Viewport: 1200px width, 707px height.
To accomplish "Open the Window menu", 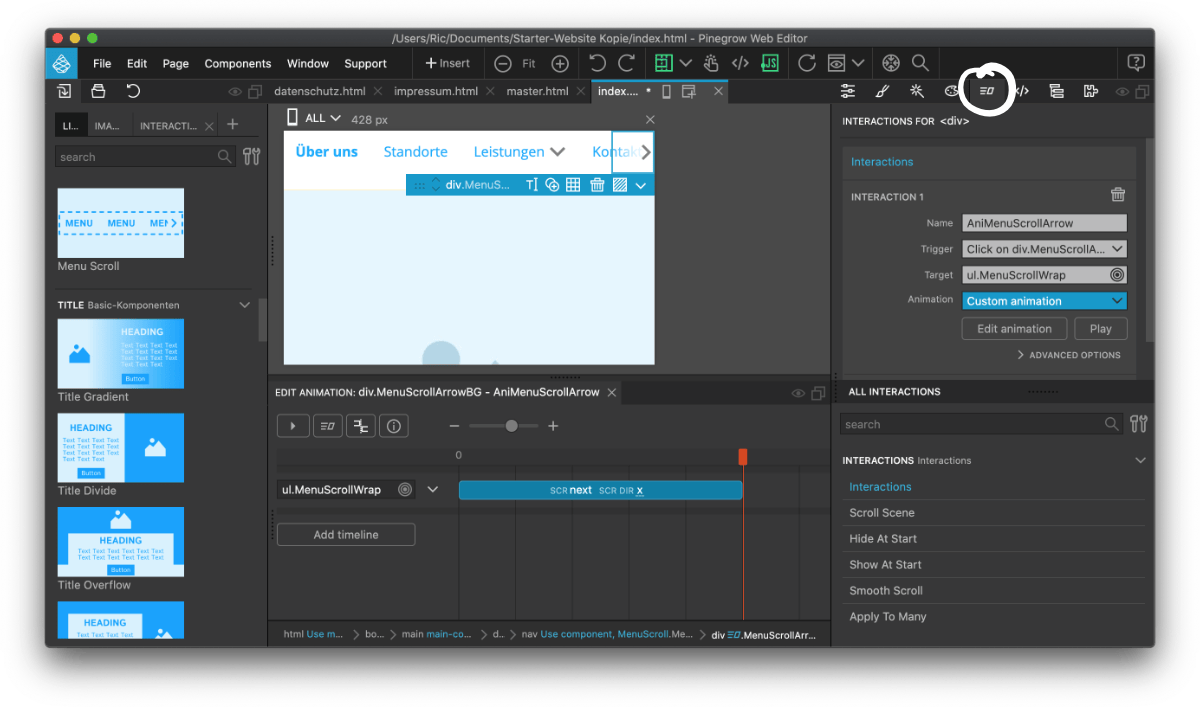I will click(308, 63).
